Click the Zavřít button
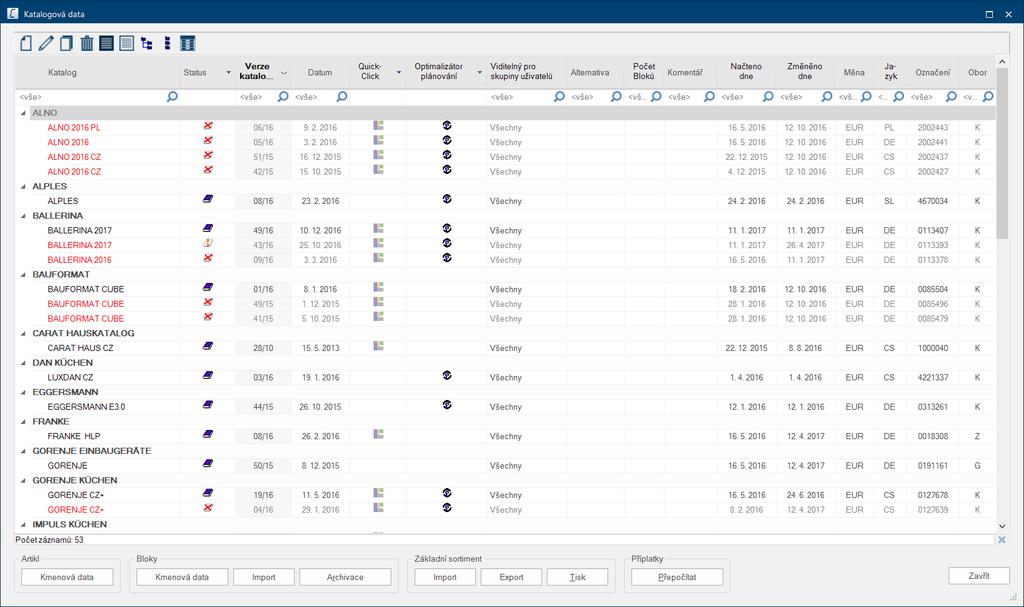 pyautogui.click(x=979, y=576)
